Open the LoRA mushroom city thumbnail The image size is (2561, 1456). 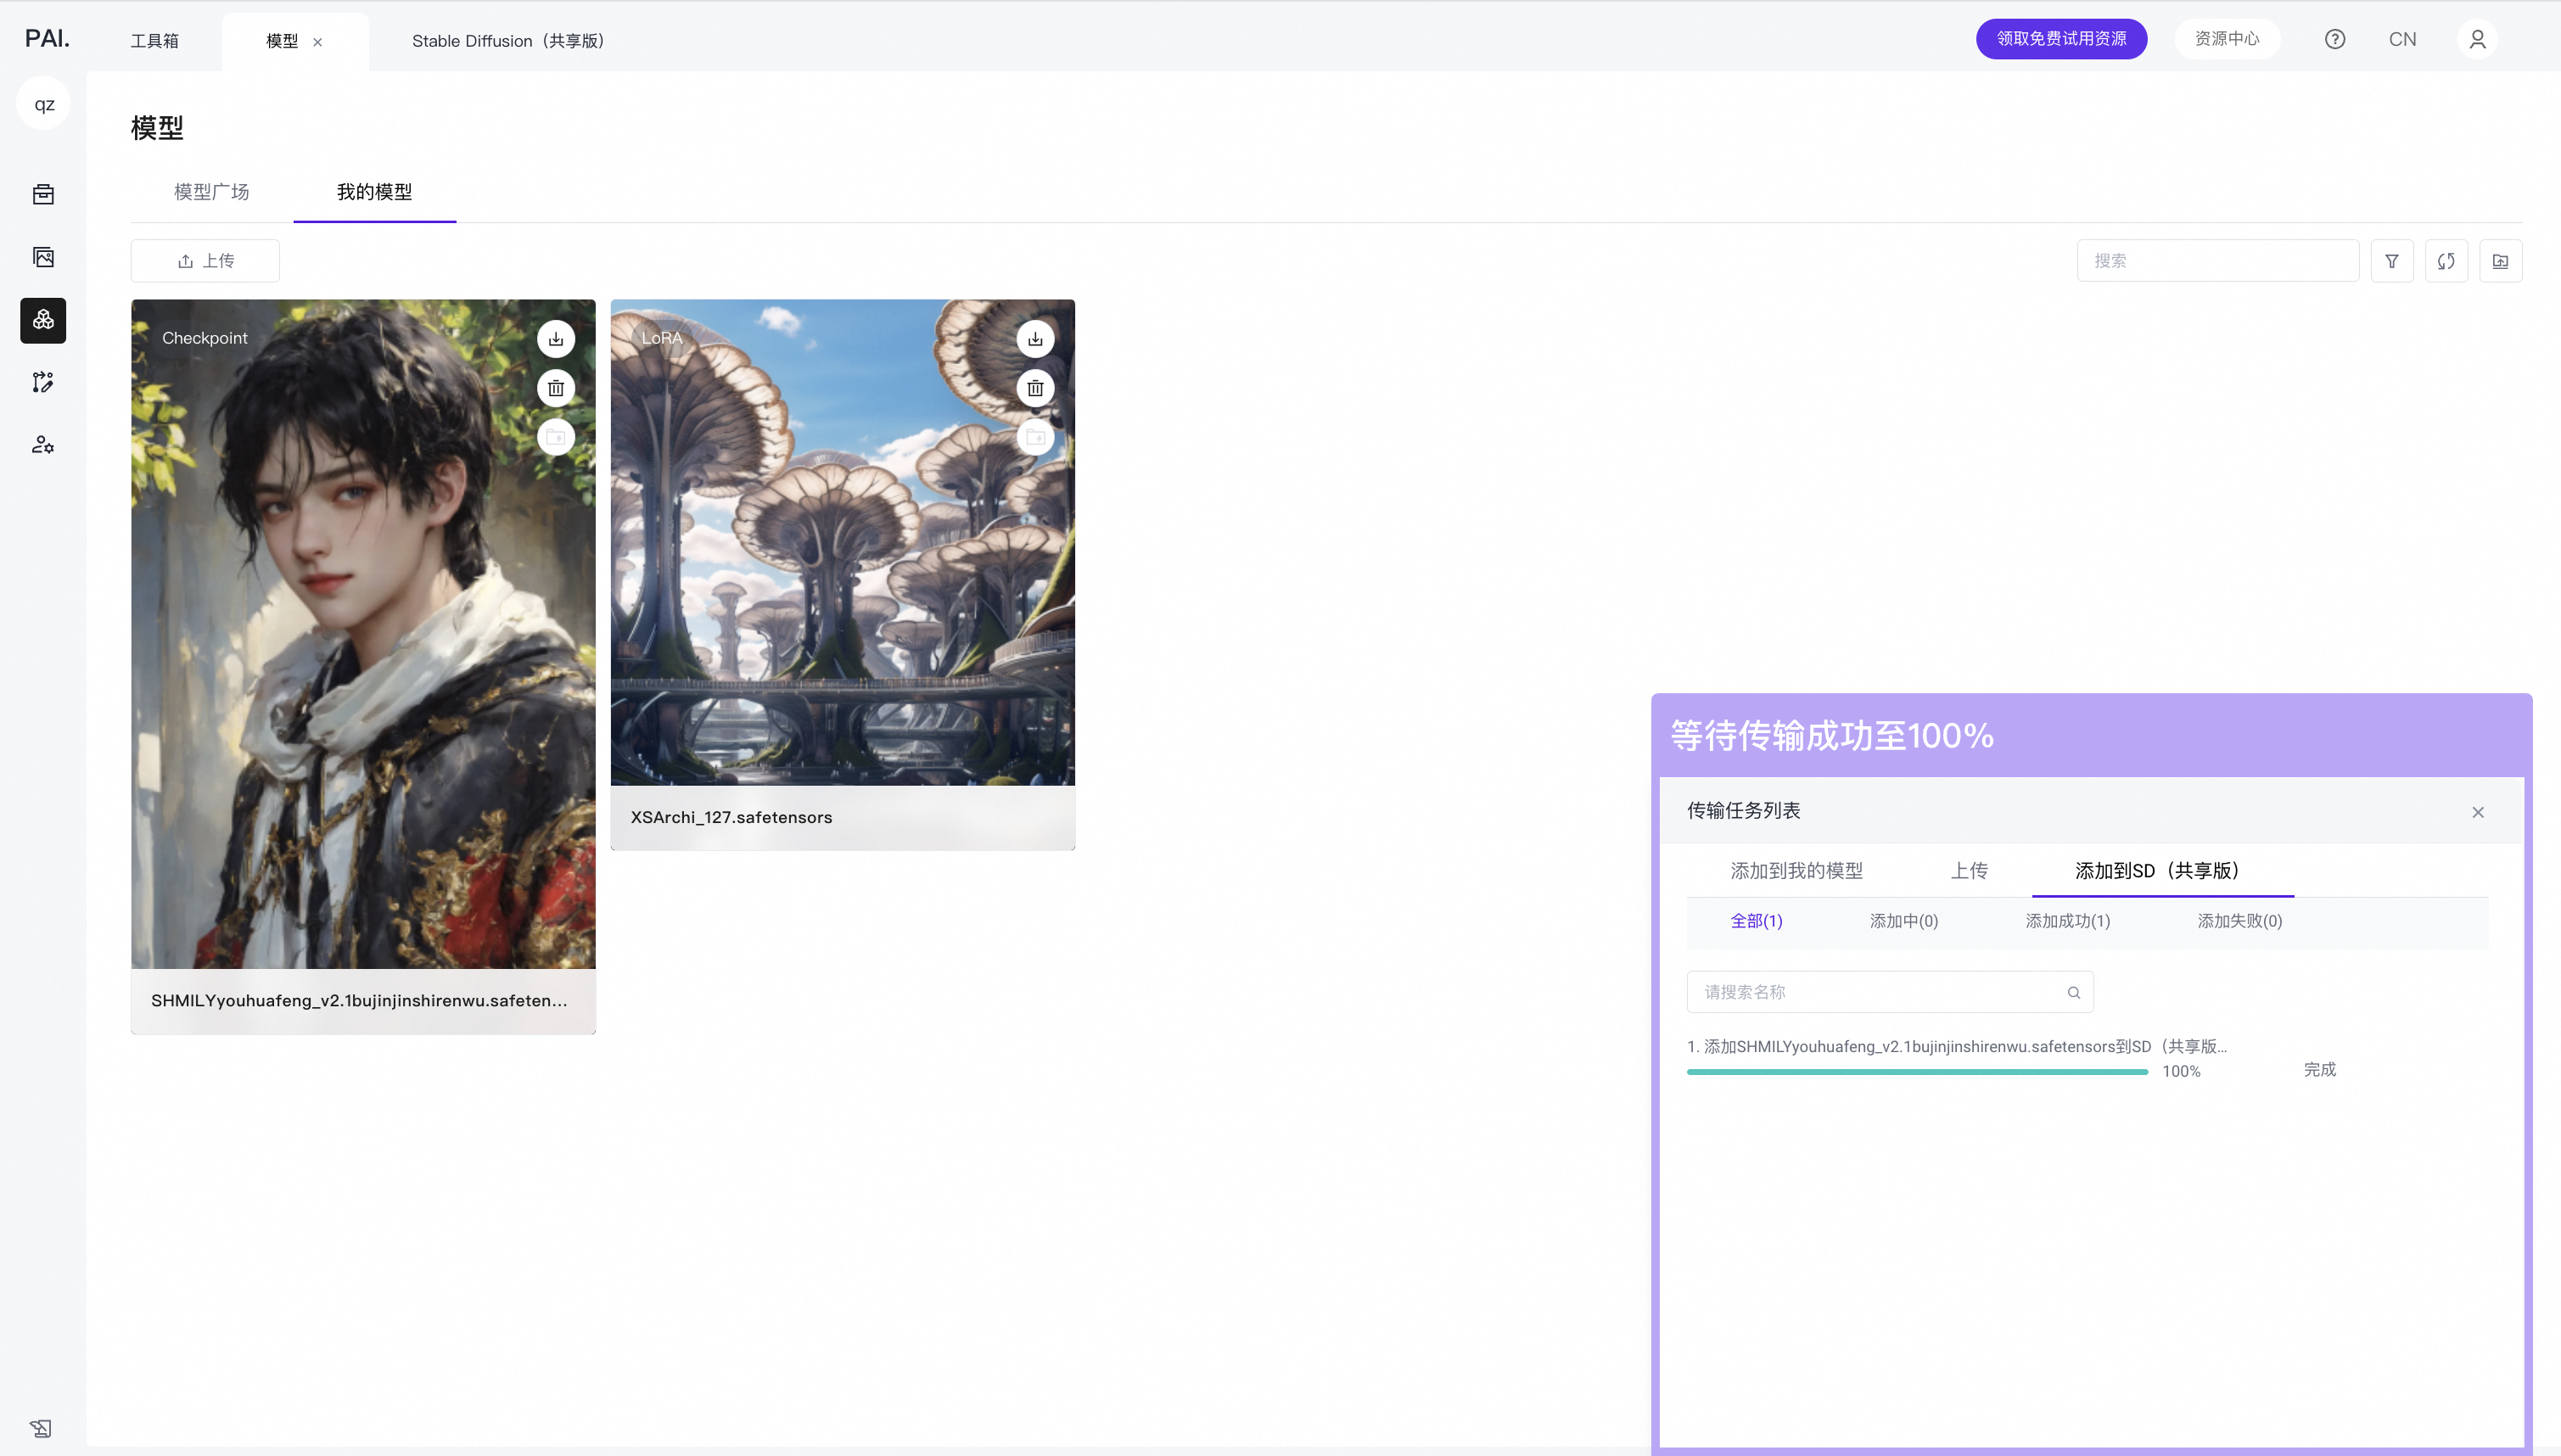pyautogui.click(x=843, y=543)
